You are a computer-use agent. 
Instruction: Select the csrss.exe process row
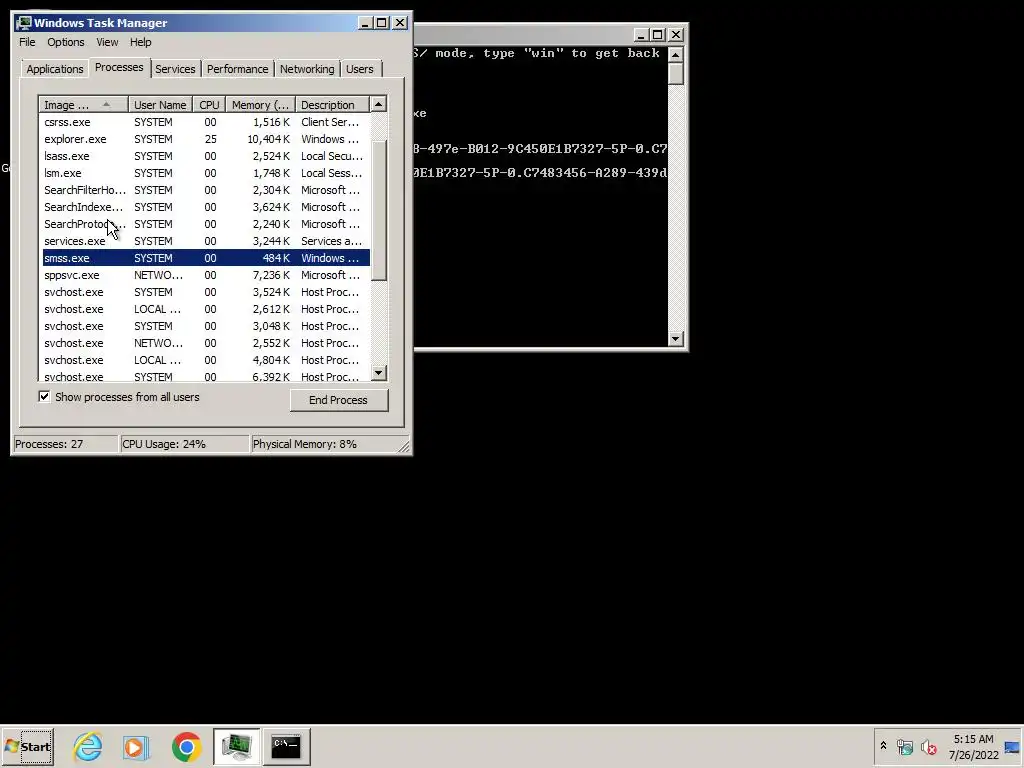(206, 122)
